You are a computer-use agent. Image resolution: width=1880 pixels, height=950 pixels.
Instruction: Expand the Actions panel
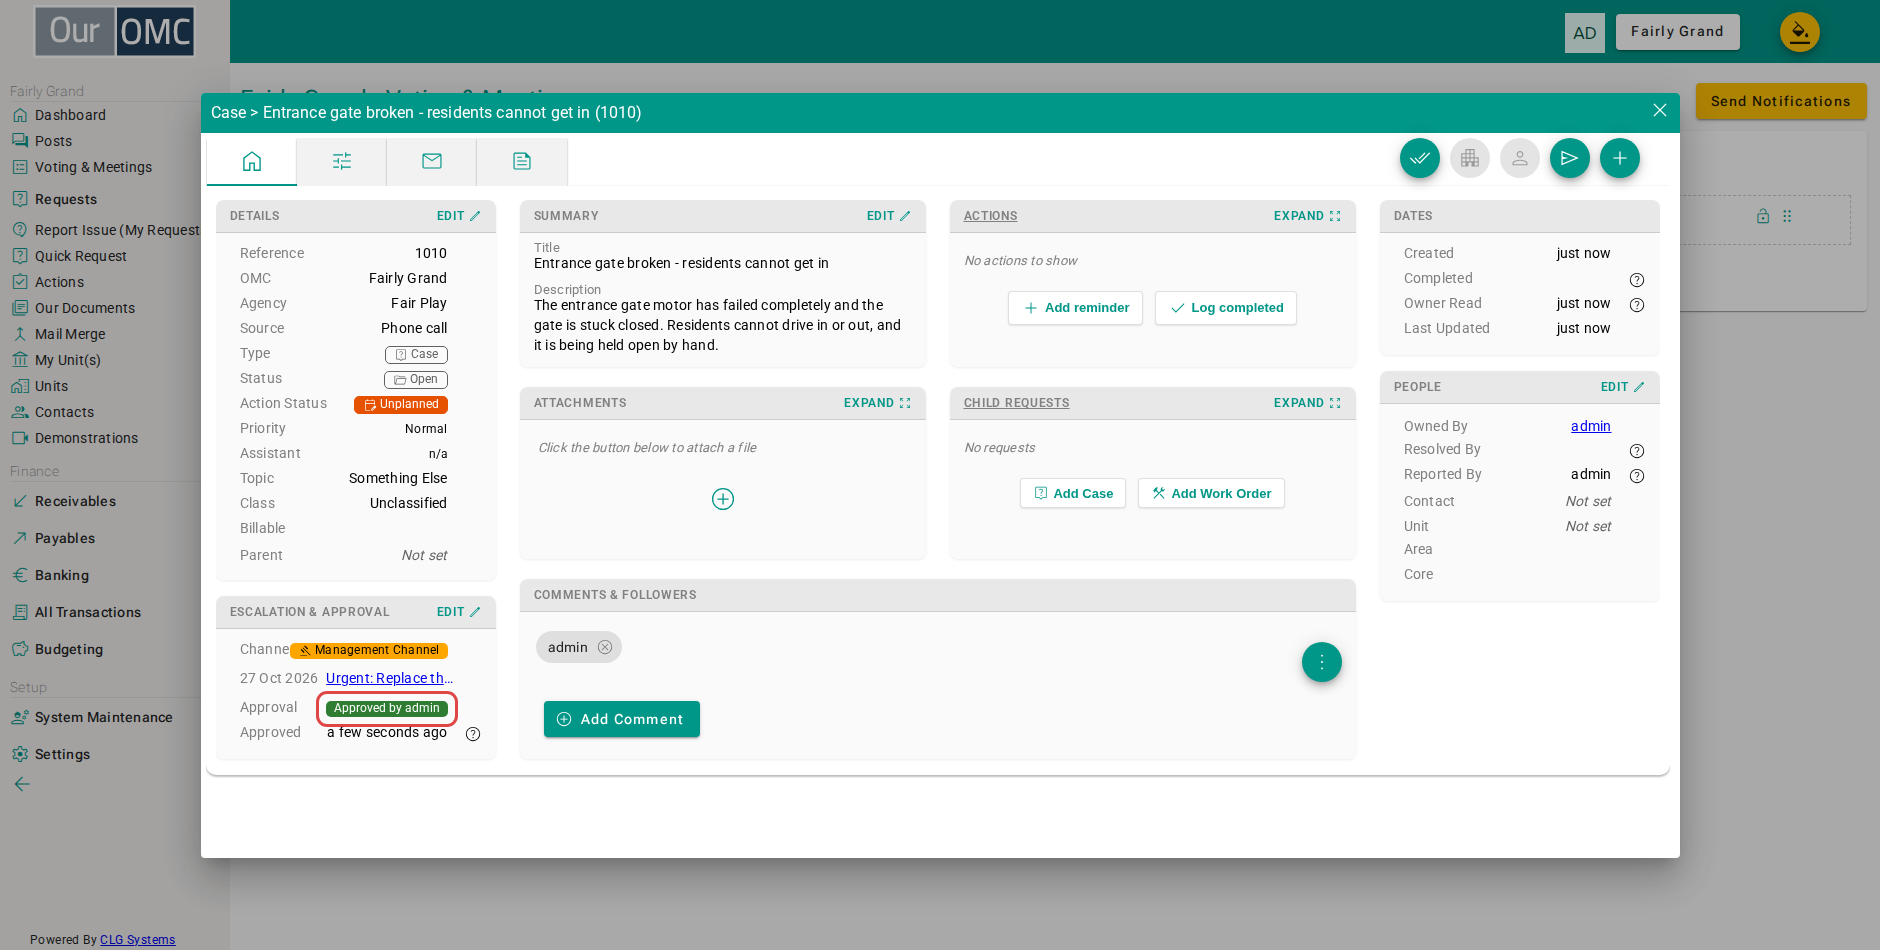point(1307,216)
